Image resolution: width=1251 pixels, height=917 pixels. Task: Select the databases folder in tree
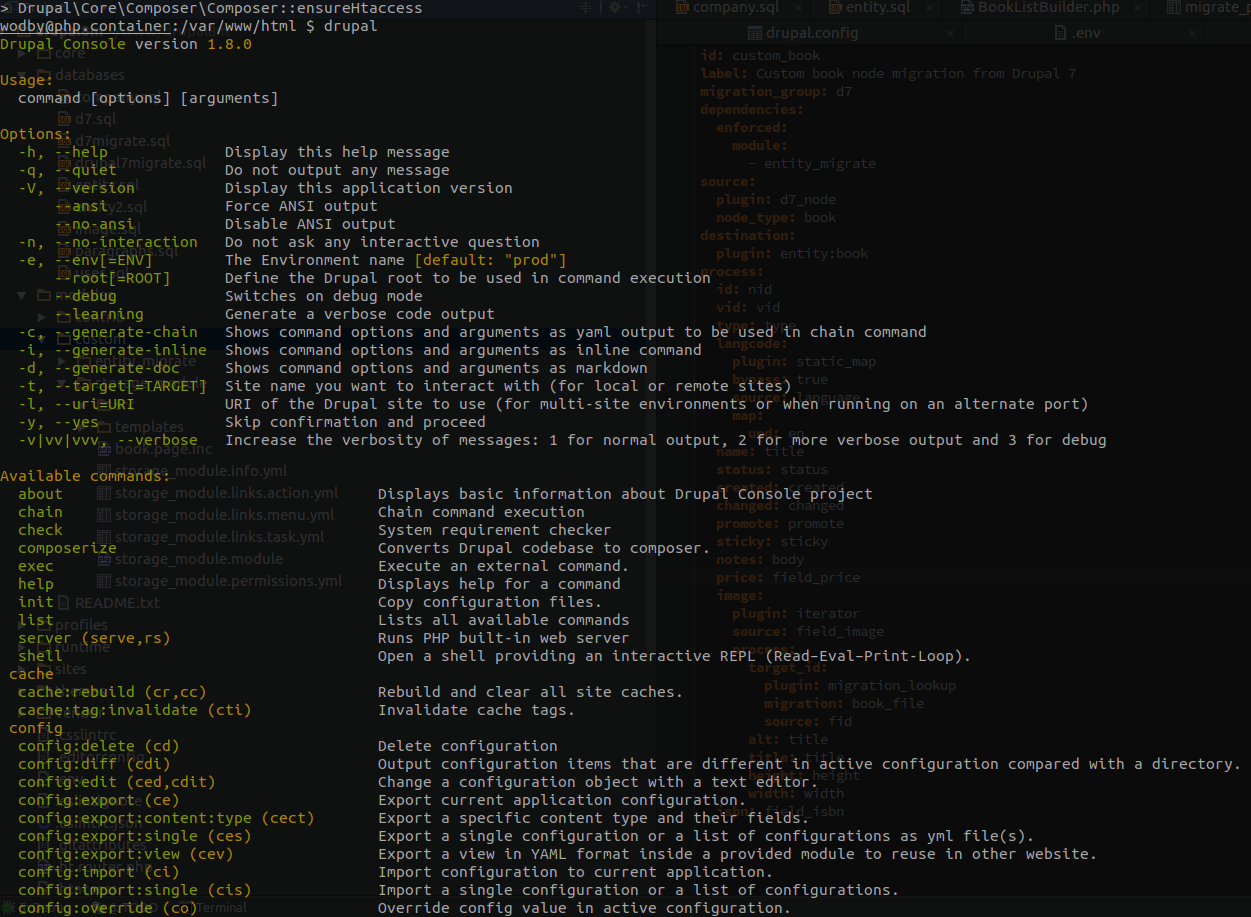coord(90,75)
